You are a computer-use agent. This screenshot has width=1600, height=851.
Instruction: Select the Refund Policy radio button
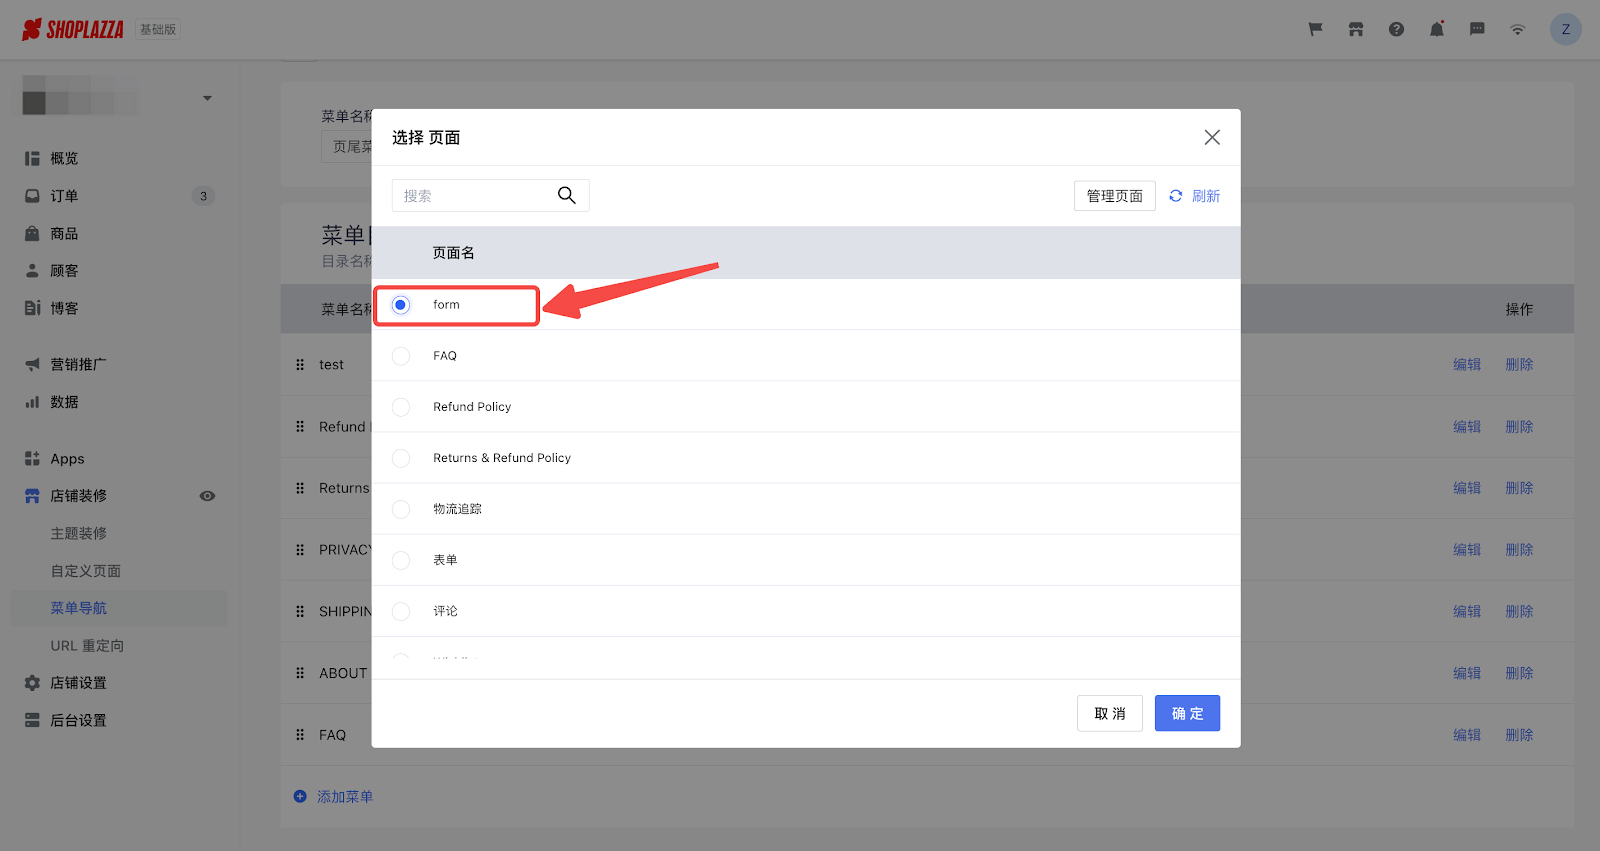pos(401,407)
